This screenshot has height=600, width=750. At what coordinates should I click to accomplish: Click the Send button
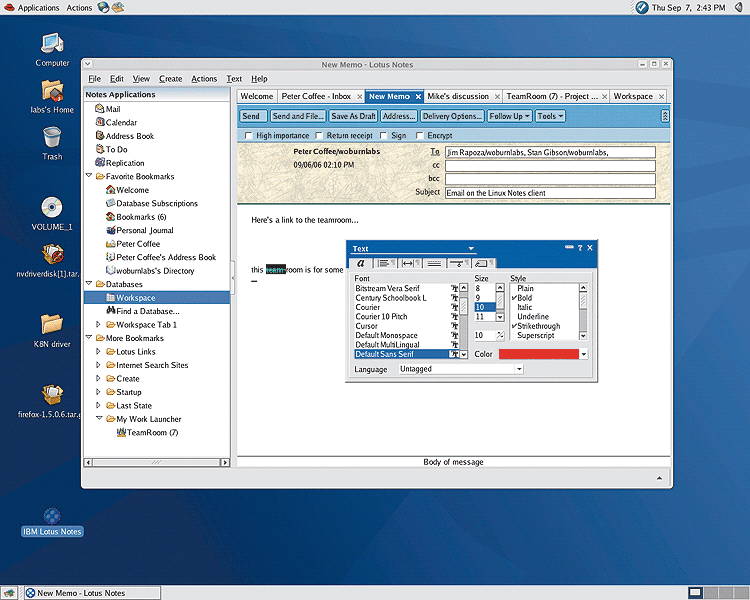253,116
